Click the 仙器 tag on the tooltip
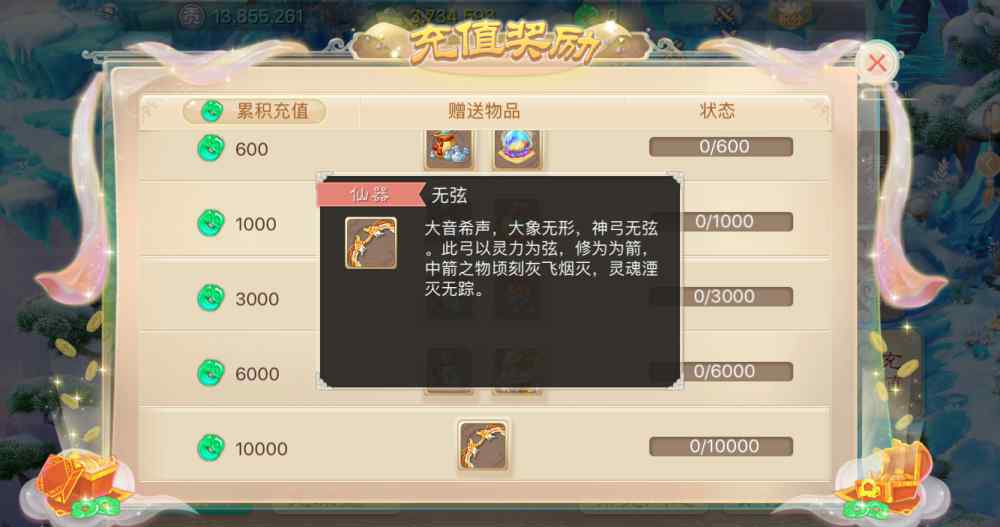Screen dimensions: 1000x527 (371, 195)
